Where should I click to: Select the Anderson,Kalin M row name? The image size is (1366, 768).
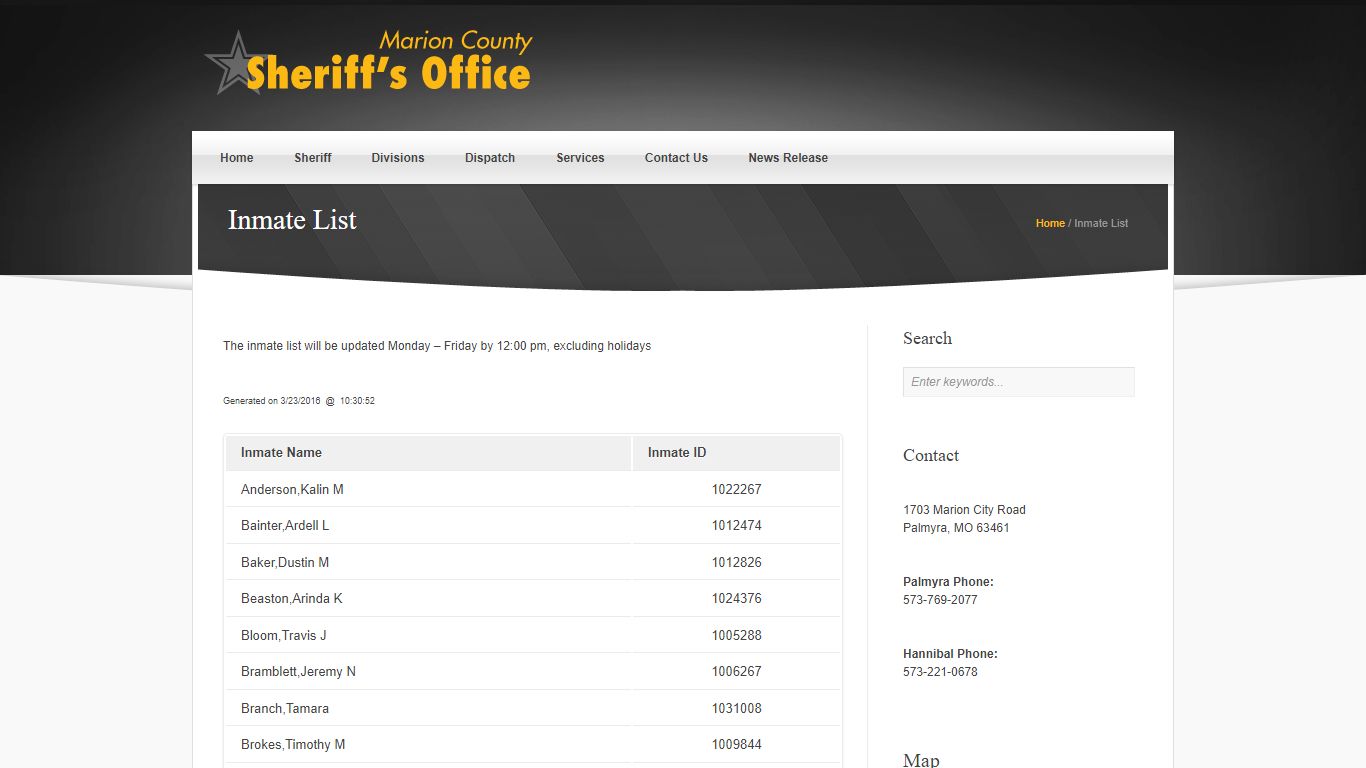(x=292, y=489)
